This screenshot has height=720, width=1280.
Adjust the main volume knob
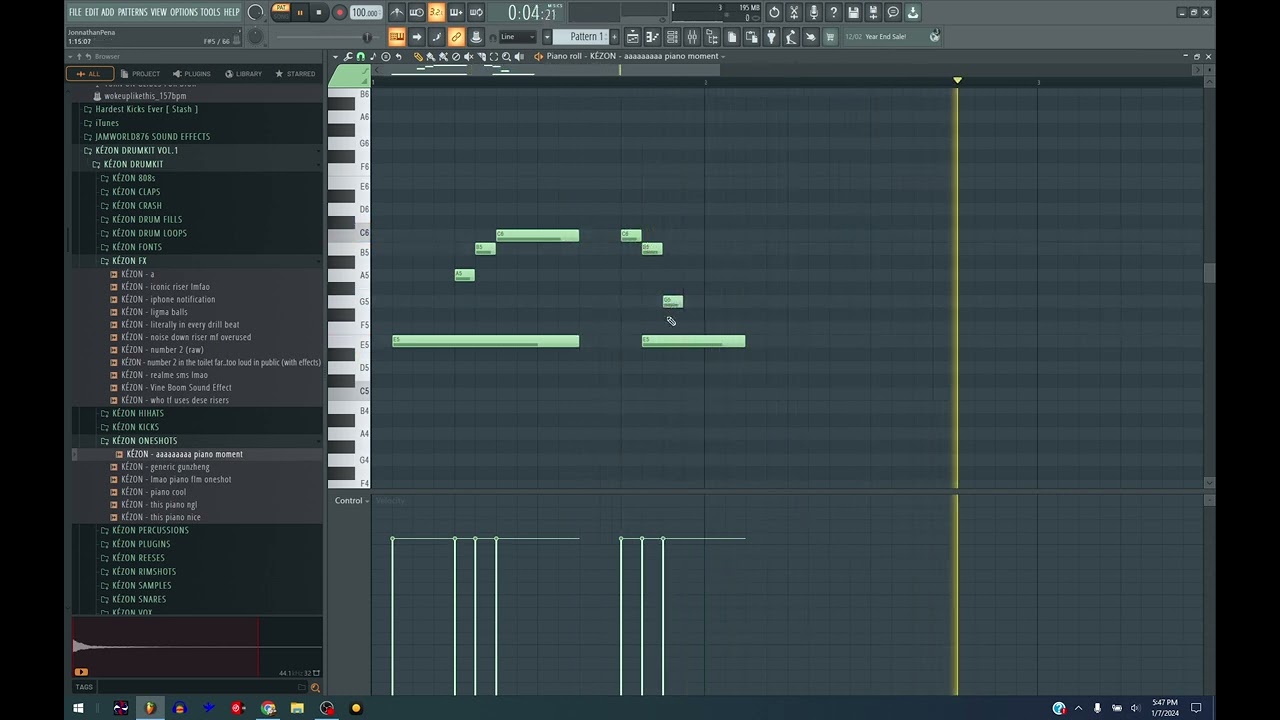(x=254, y=12)
